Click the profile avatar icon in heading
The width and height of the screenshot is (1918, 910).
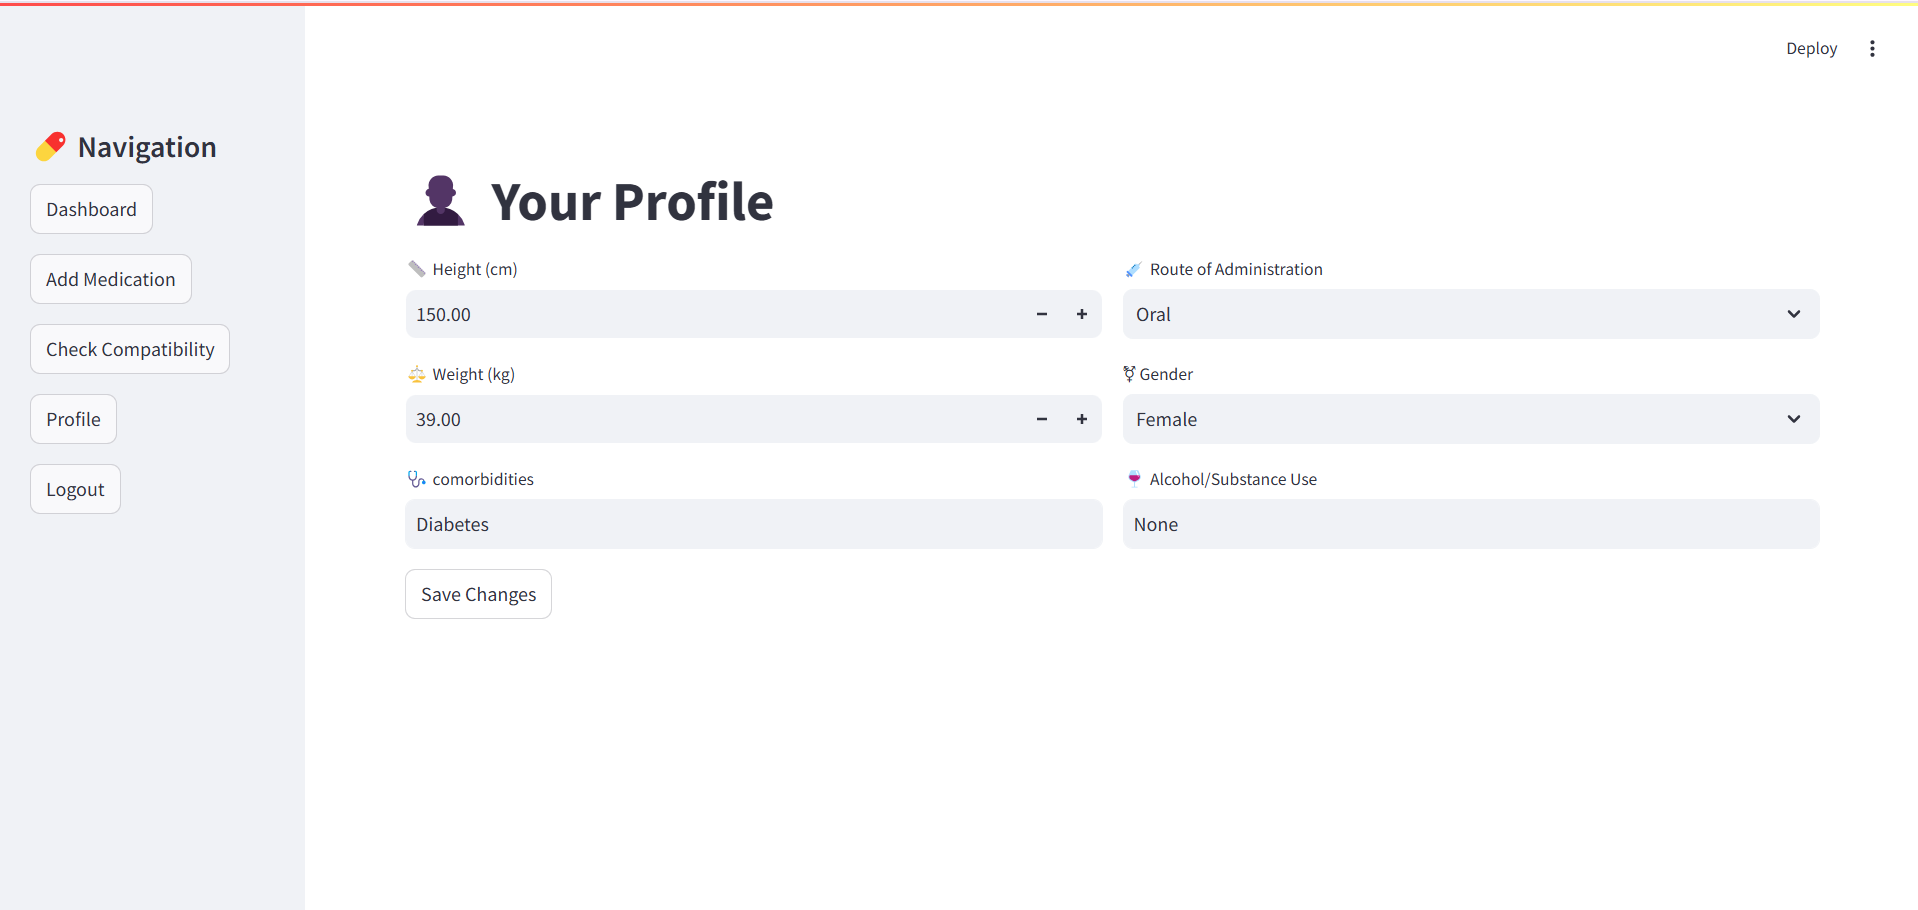click(440, 201)
